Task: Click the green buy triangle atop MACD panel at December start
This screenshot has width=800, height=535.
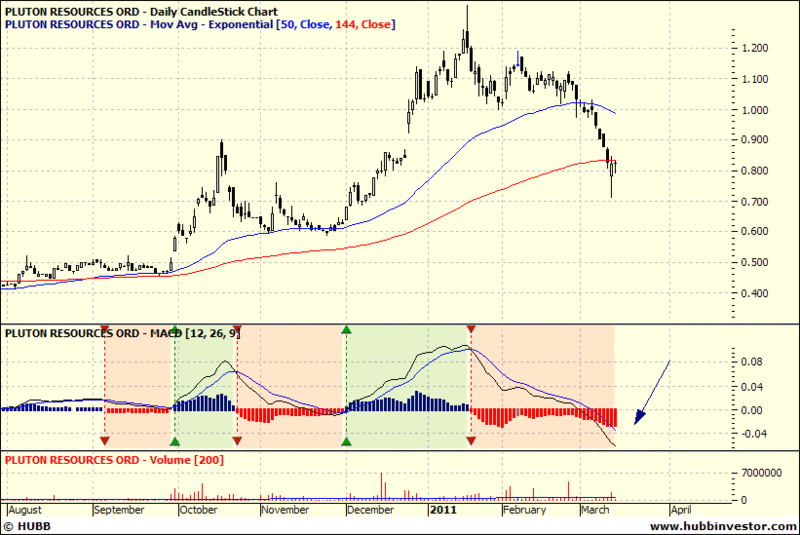Action: (346, 329)
